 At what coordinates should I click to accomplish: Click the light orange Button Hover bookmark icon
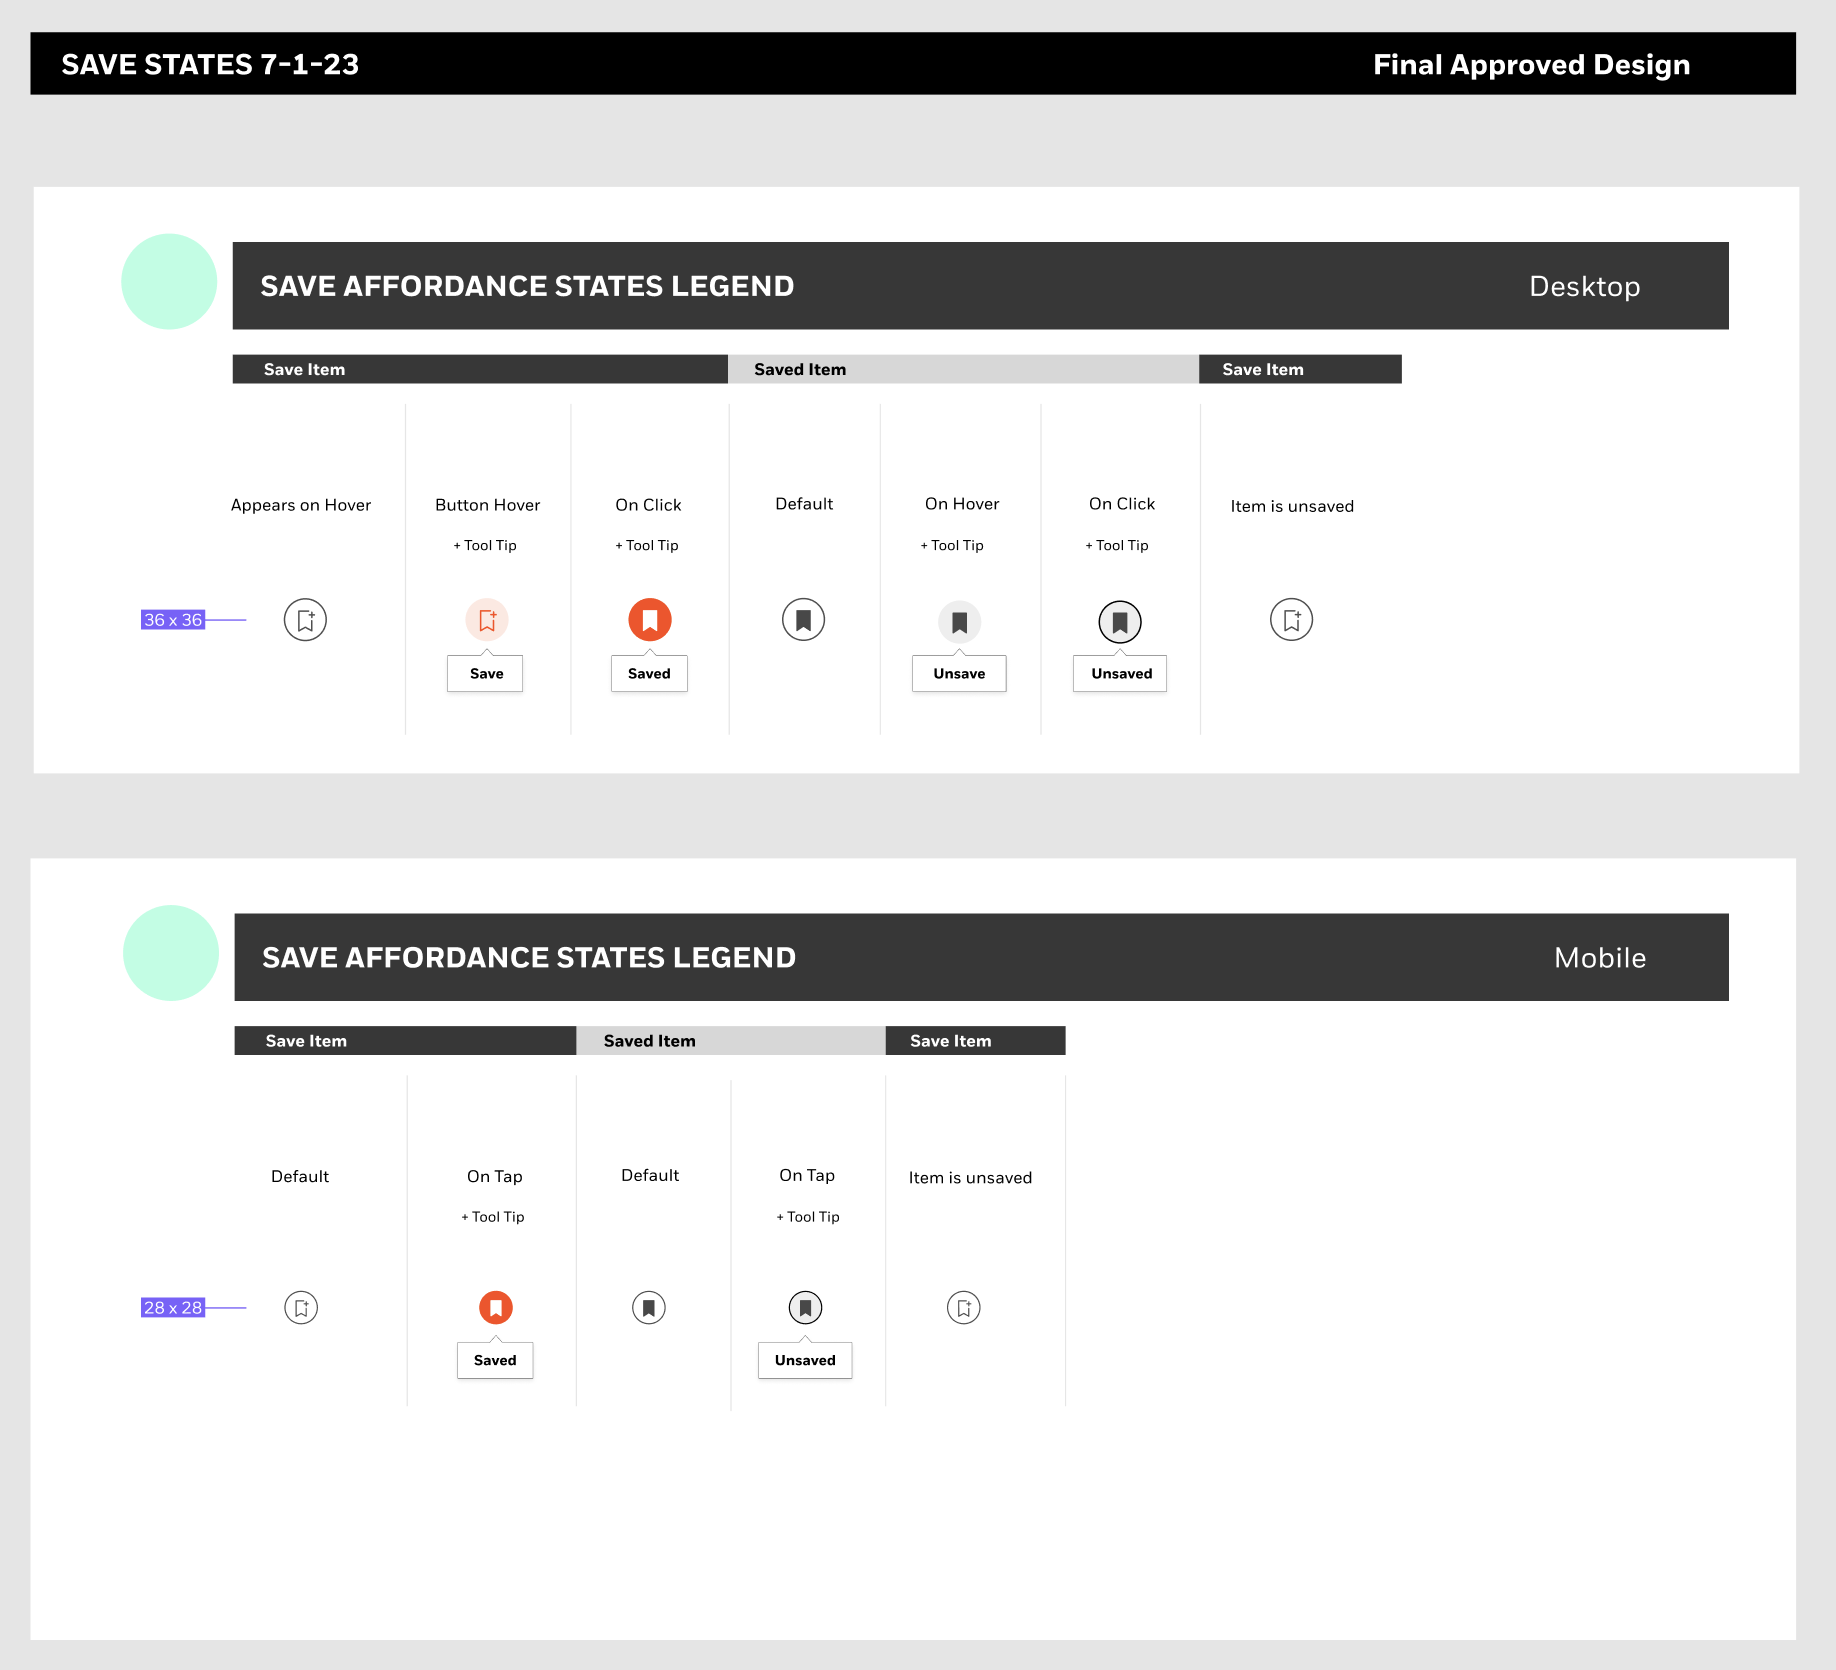coord(487,620)
